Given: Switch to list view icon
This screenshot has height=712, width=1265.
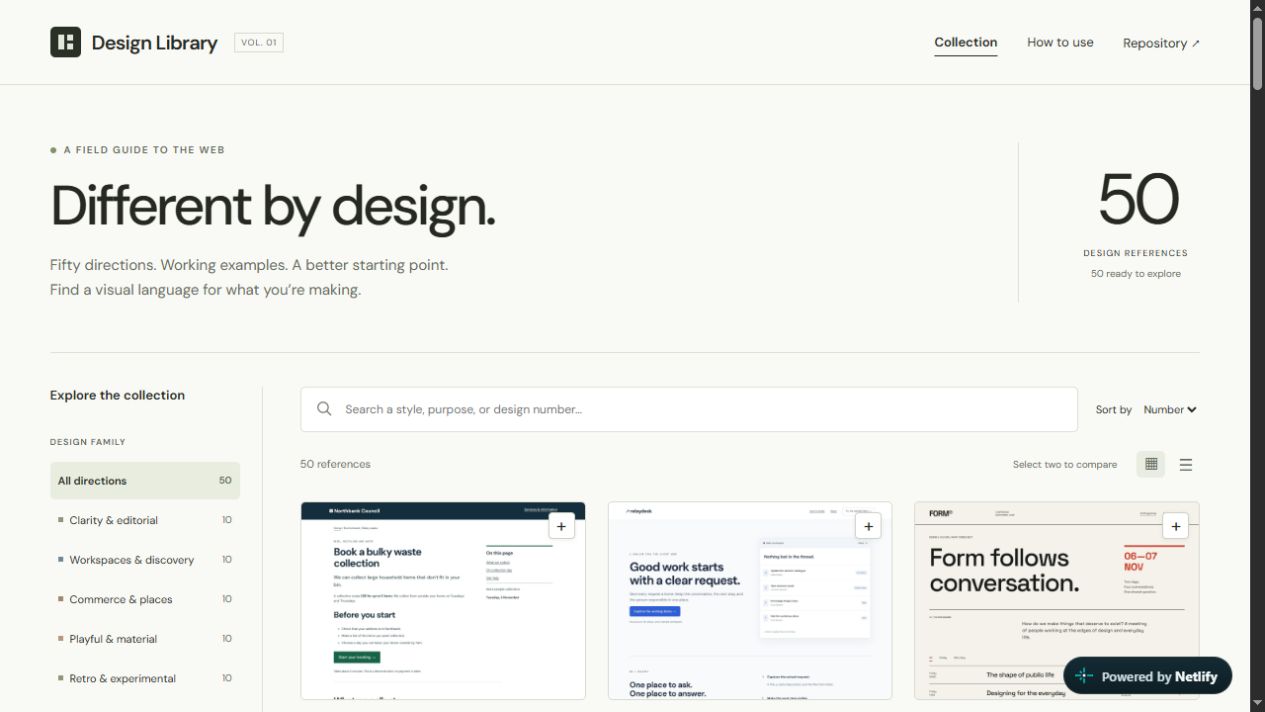Looking at the screenshot, I should pyautogui.click(x=1186, y=464).
